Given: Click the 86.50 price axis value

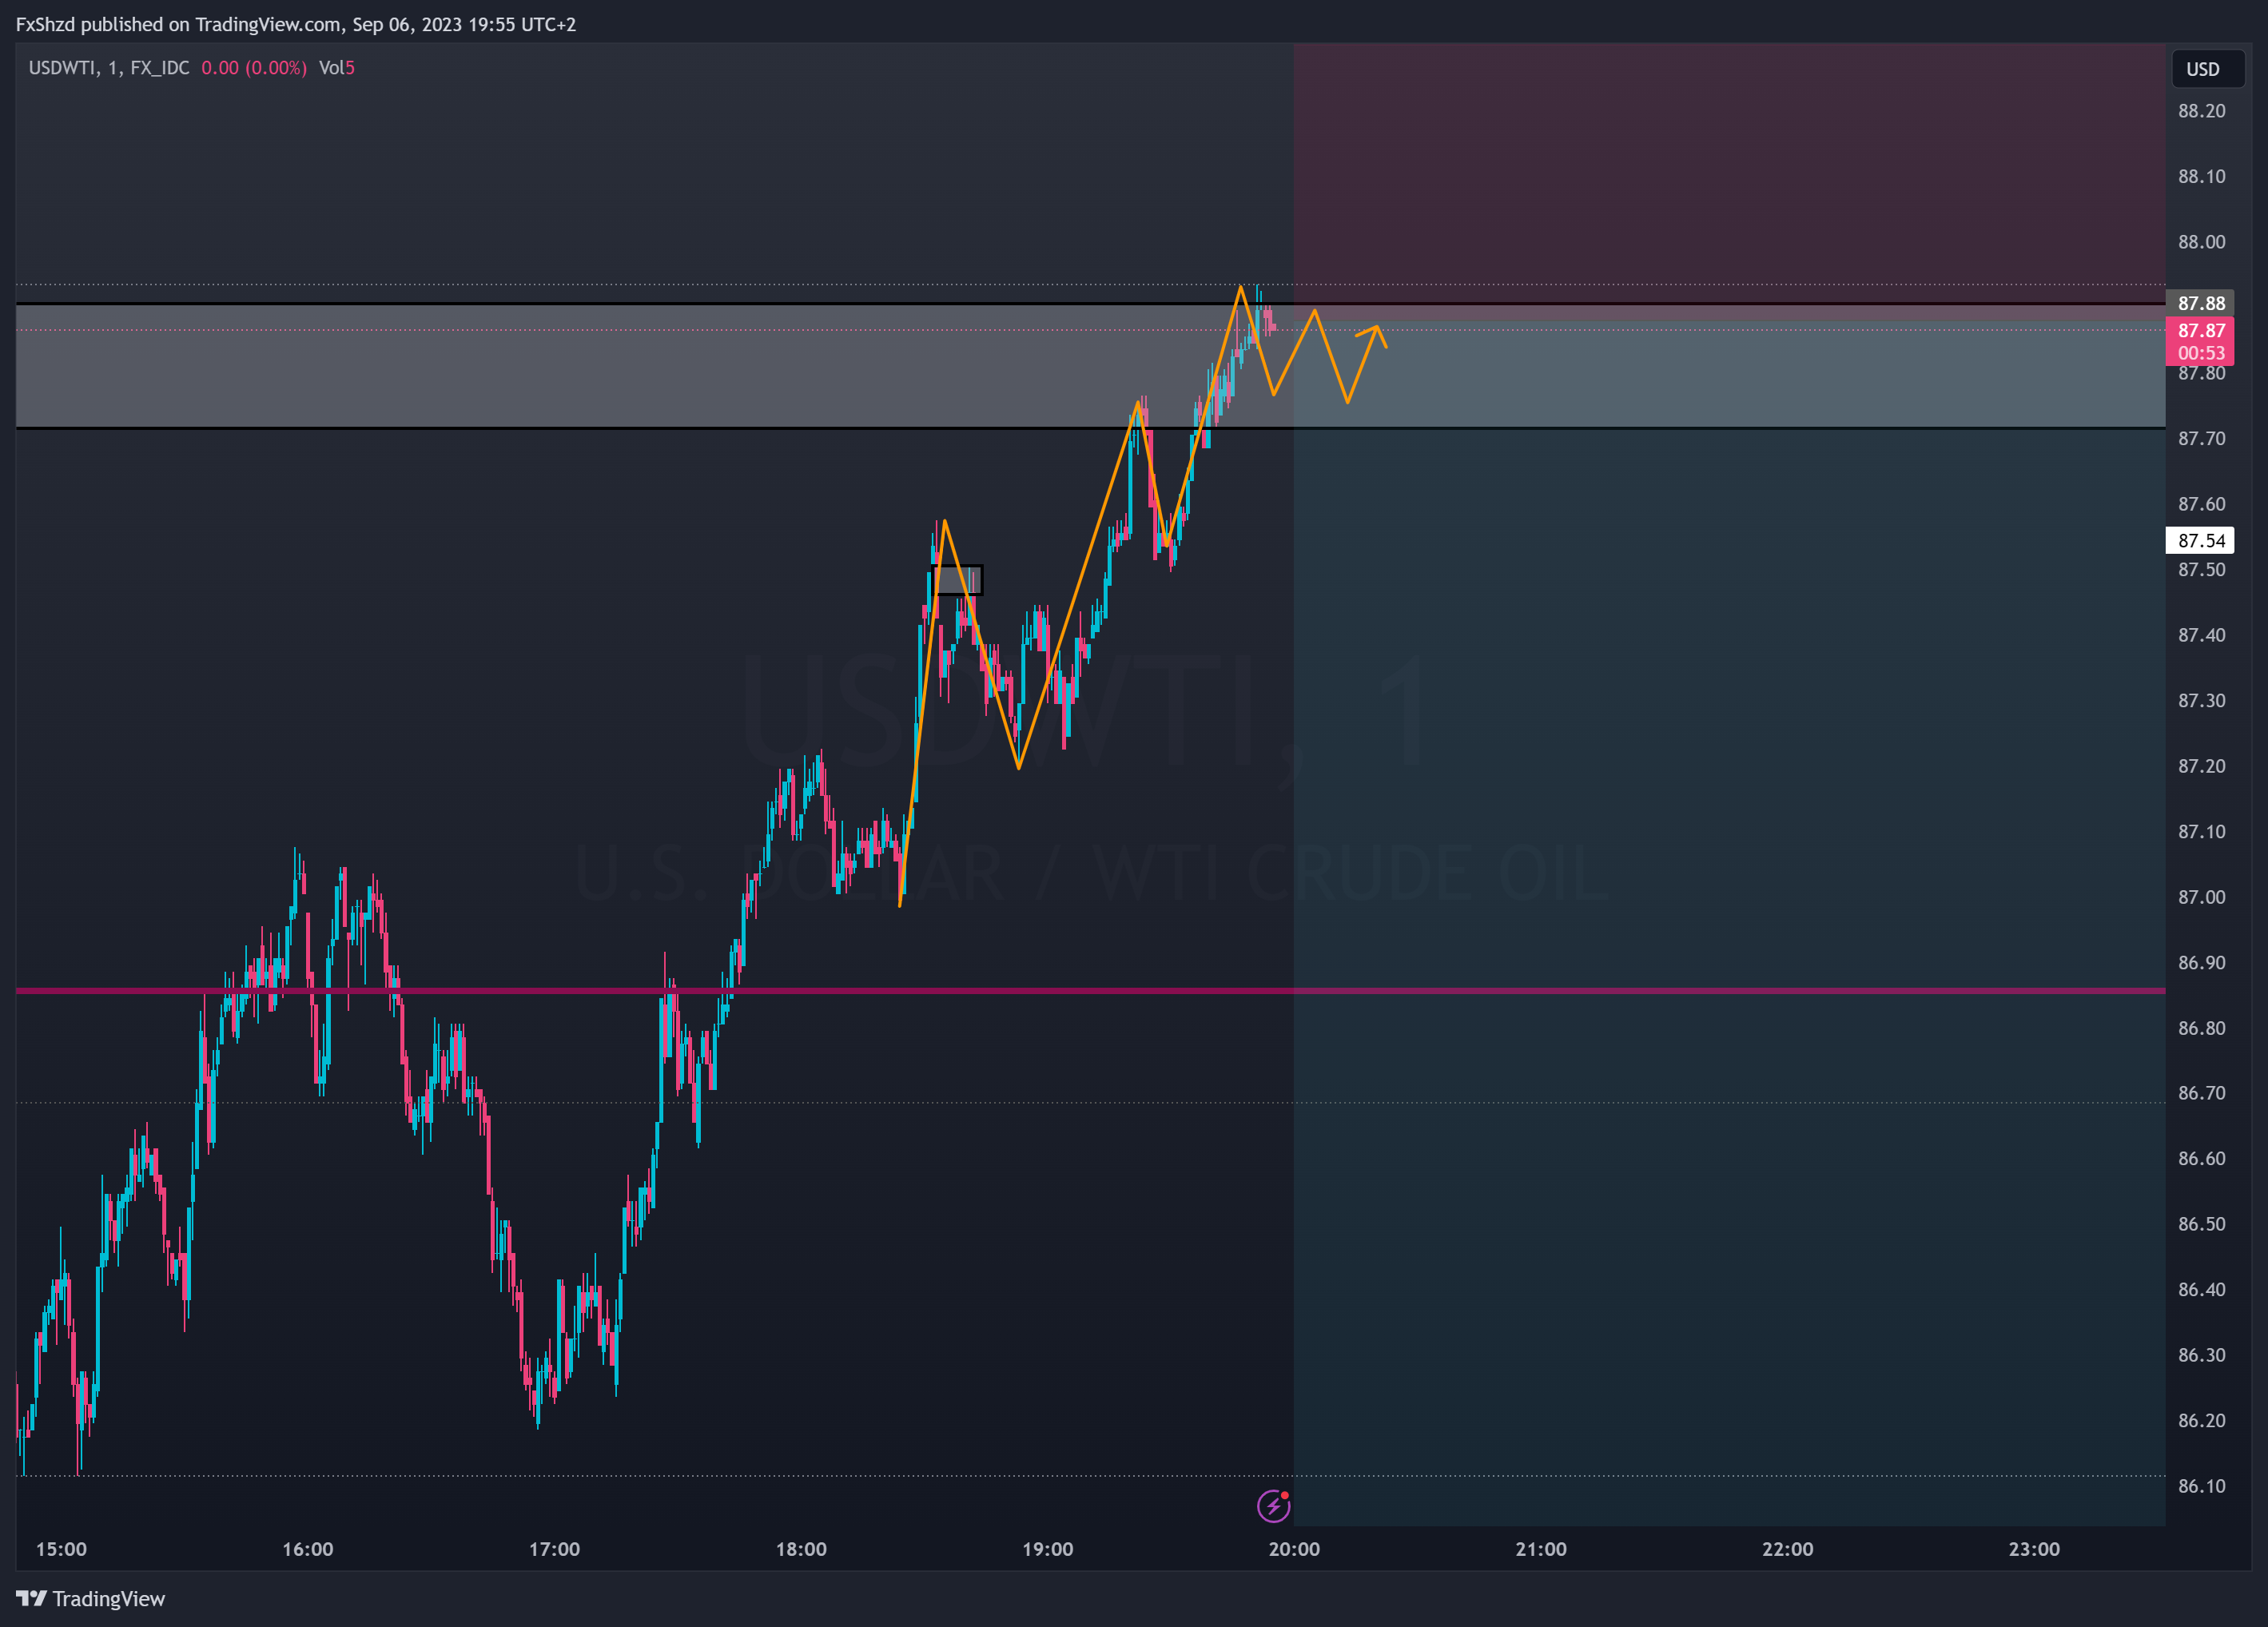Looking at the screenshot, I should click(2201, 1224).
